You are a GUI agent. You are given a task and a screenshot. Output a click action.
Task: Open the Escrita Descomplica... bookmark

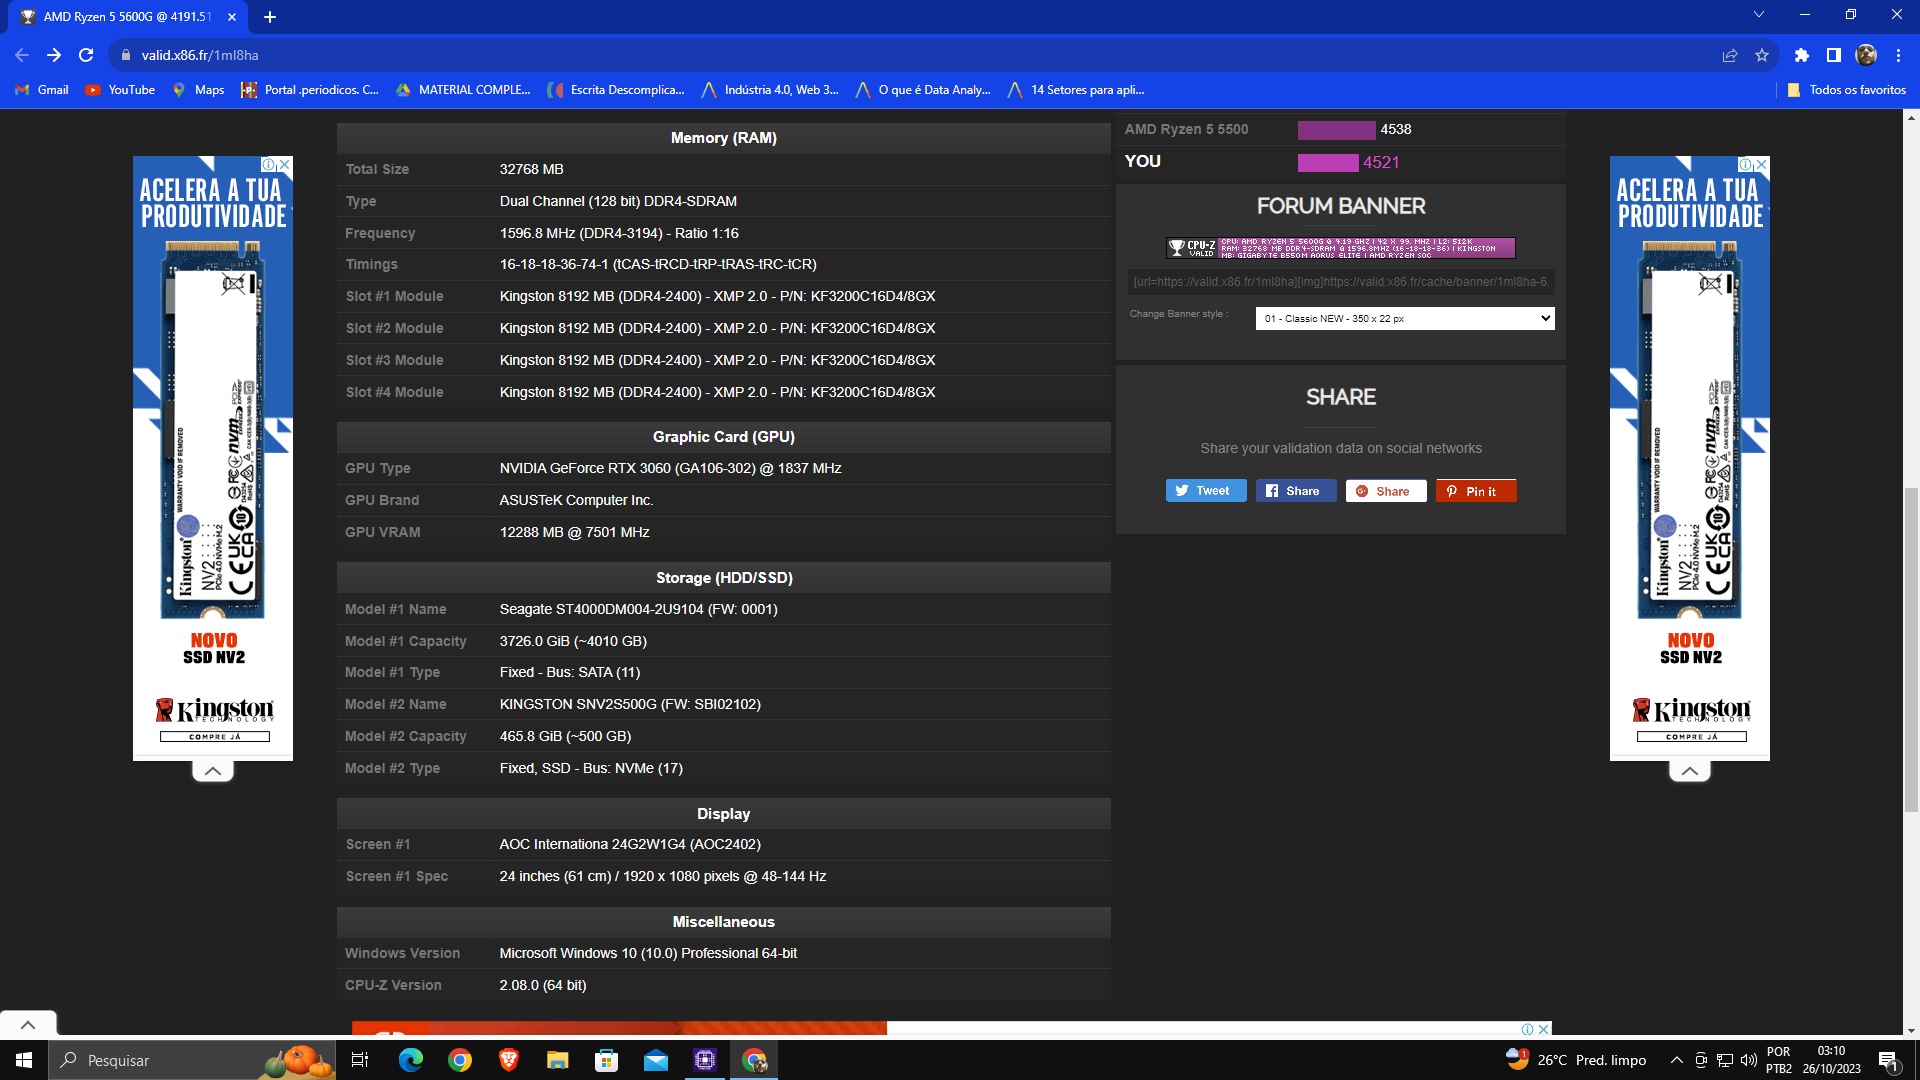pyautogui.click(x=616, y=90)
